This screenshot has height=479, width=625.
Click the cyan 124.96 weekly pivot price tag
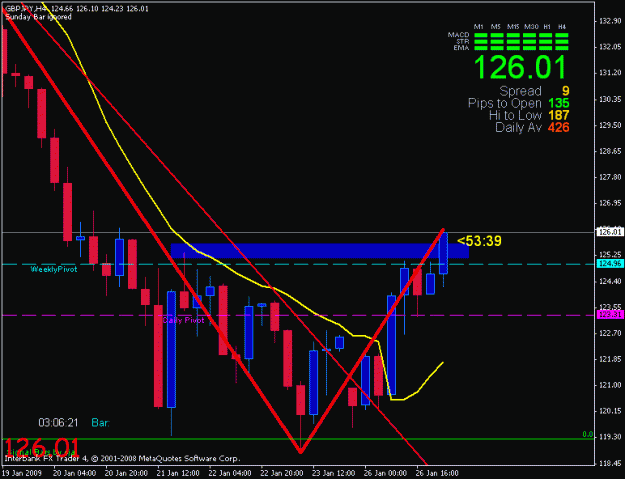(610, 263)
